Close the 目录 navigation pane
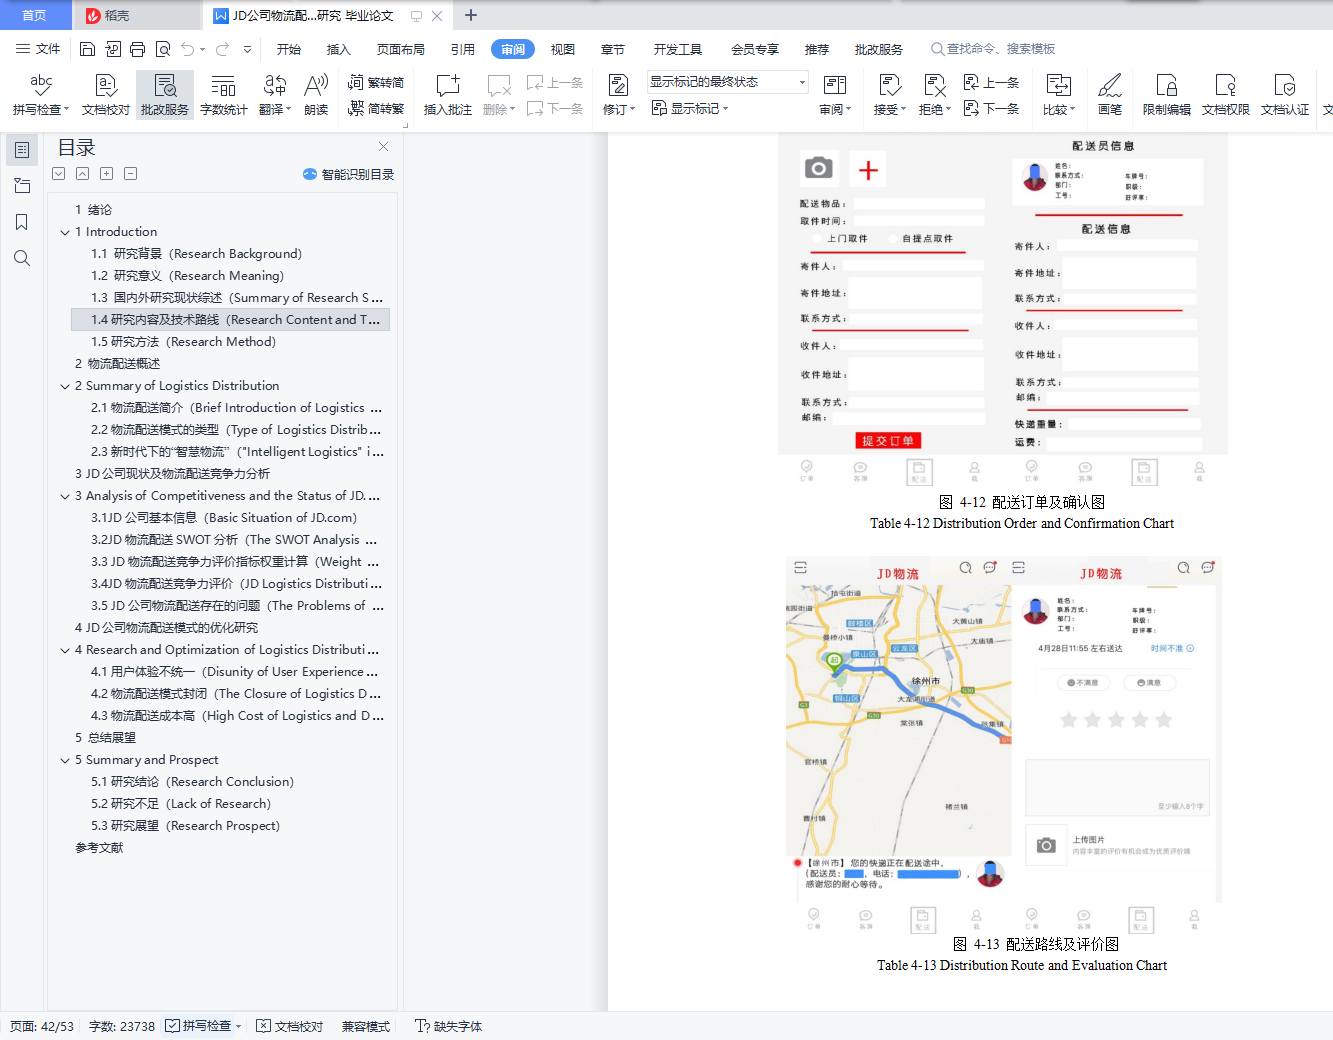 [383, 147]
